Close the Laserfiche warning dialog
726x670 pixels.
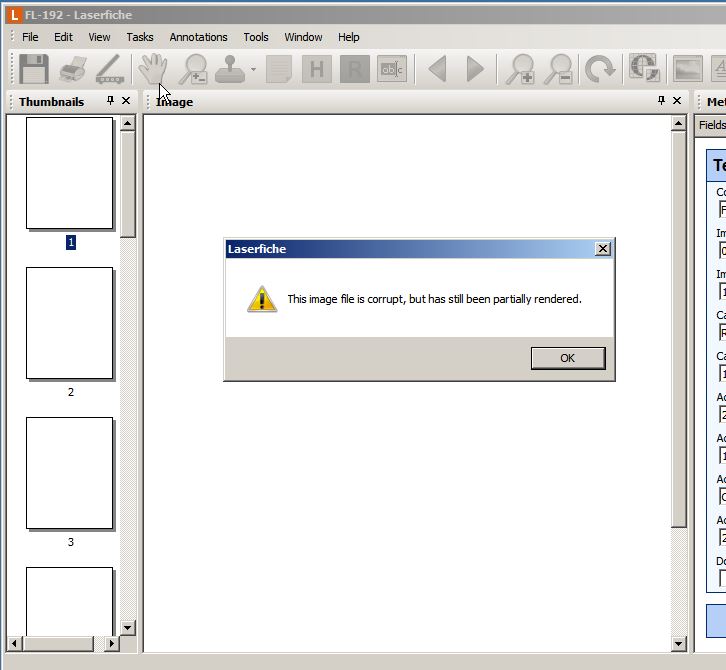point(602,249)
